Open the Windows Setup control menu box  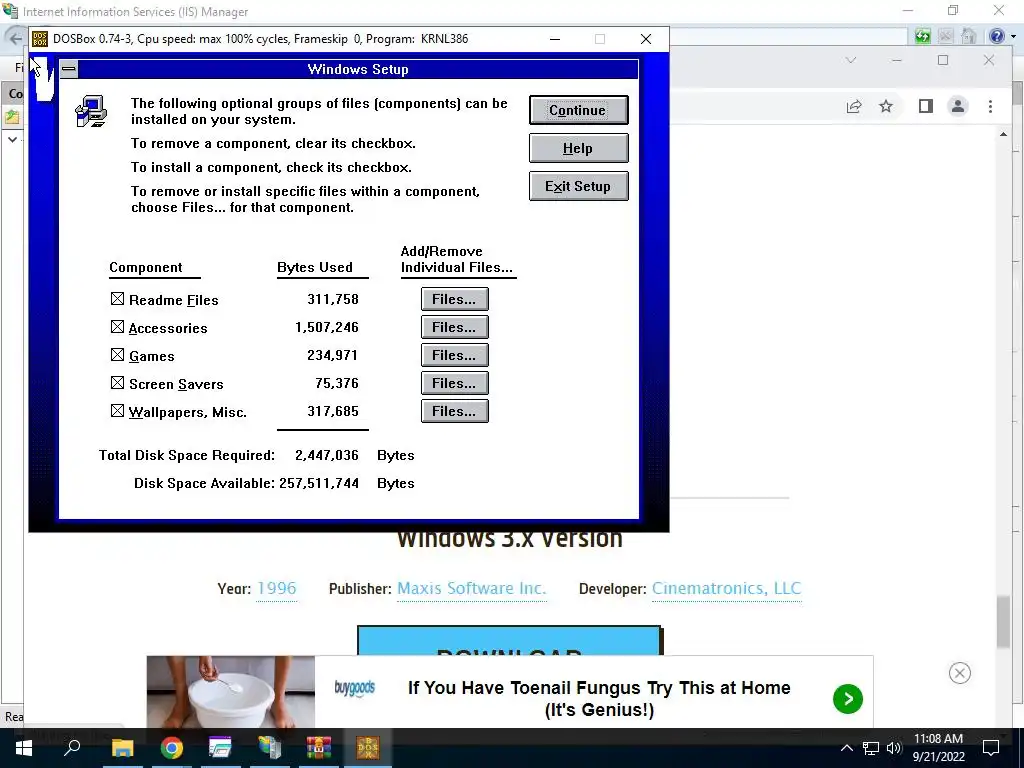(69, 69)
